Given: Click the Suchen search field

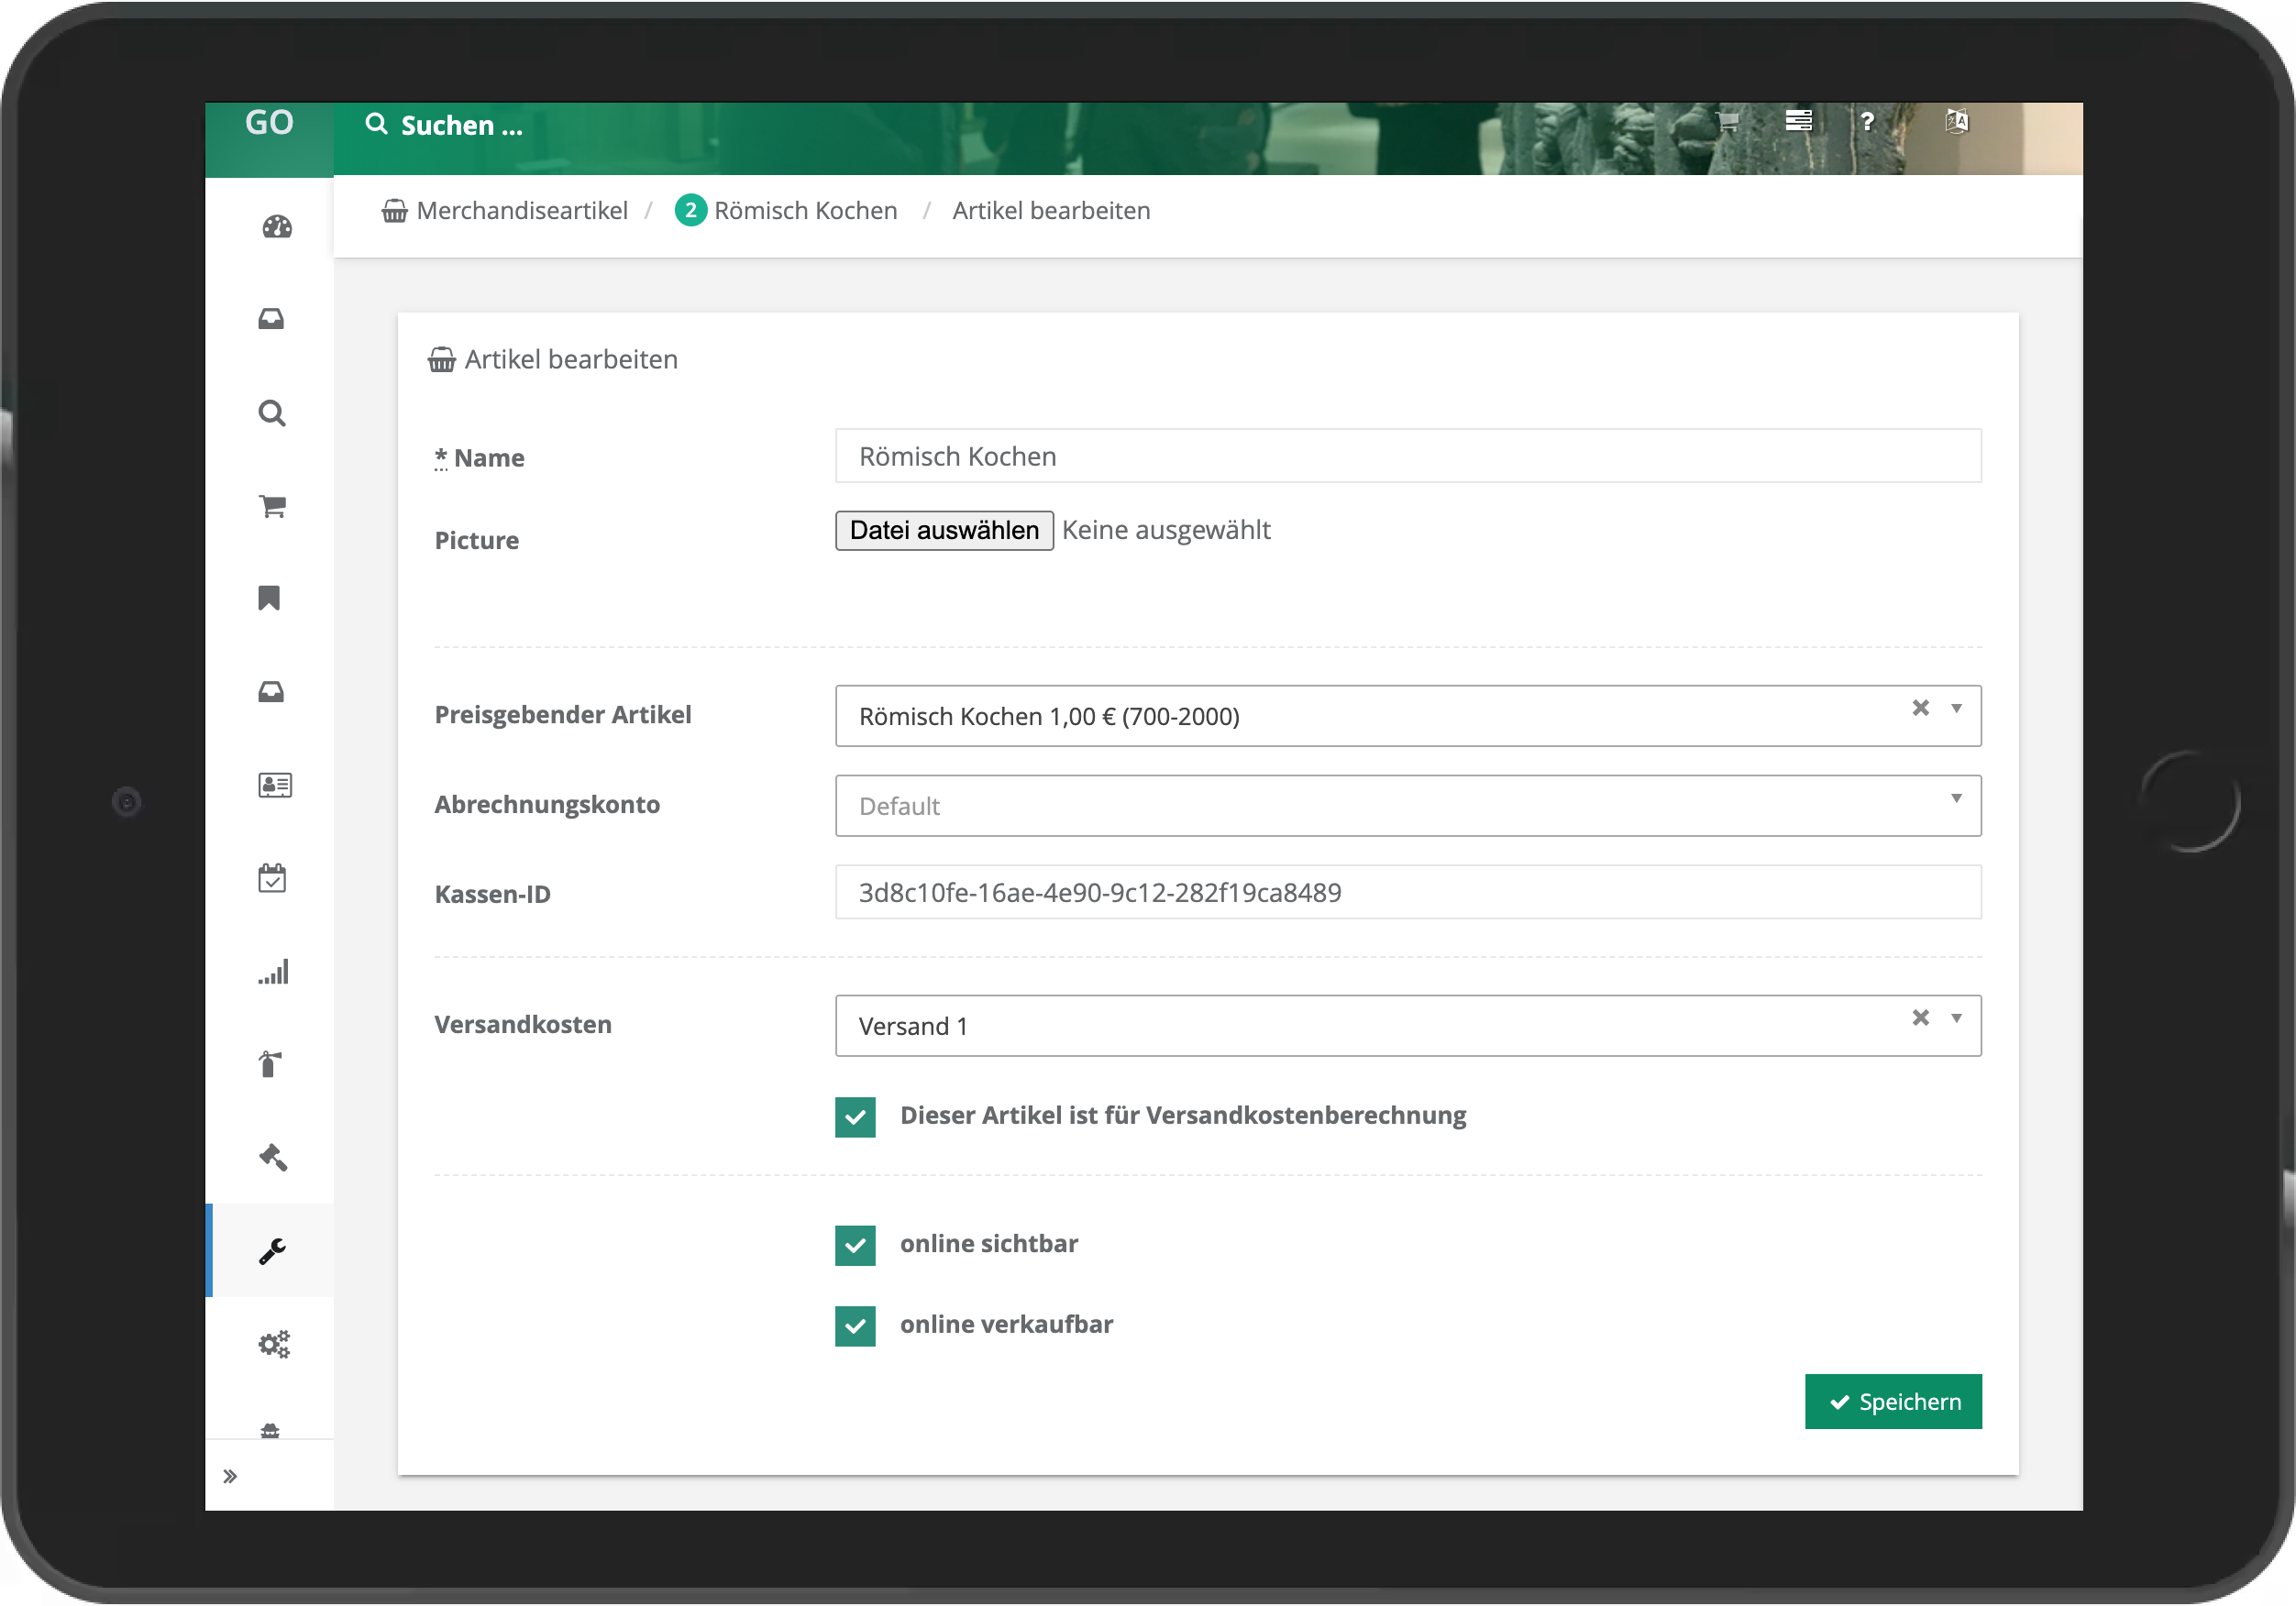Looking at the screenshot, I should [462, 125].
